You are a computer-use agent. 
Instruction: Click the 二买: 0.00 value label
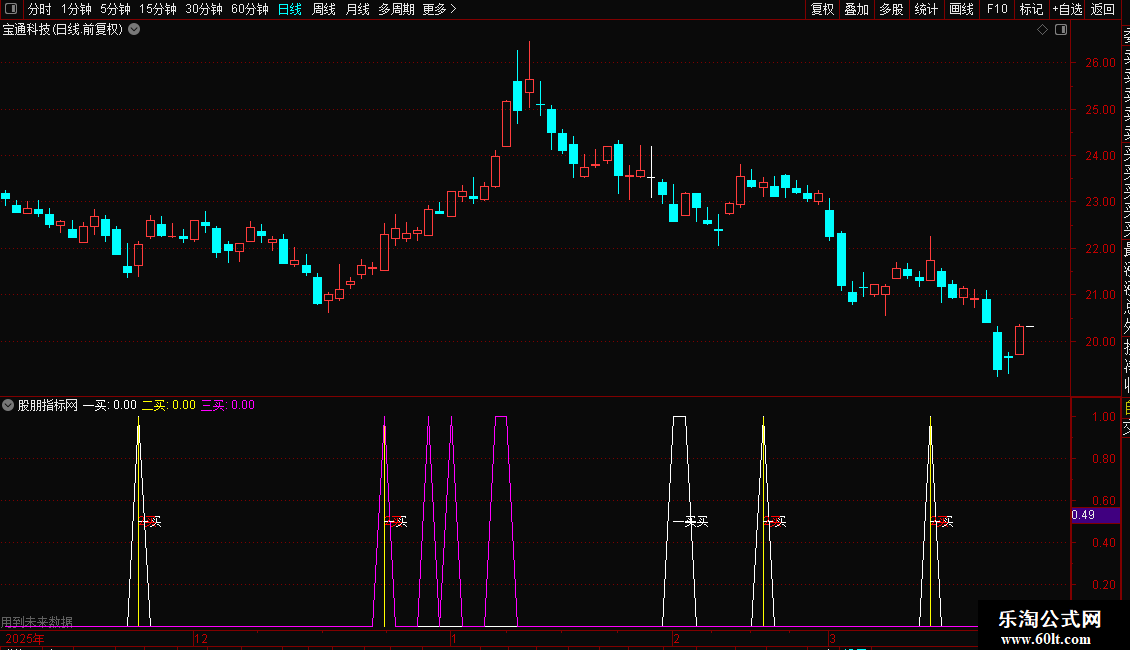point(169,405)
